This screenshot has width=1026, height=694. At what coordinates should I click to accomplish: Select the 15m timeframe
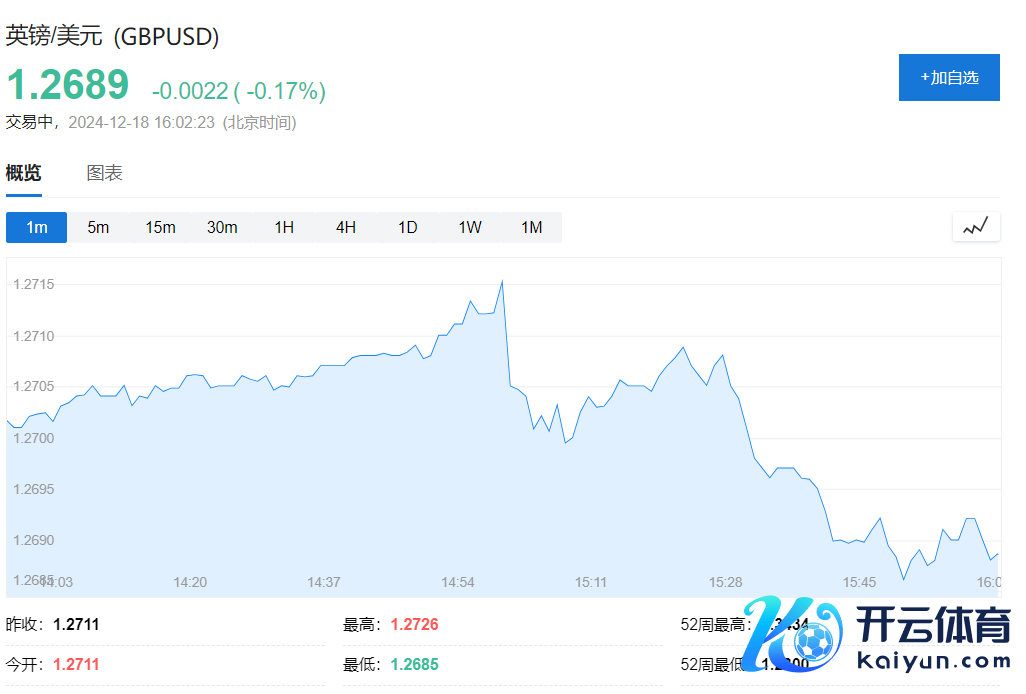click(160, 227)
